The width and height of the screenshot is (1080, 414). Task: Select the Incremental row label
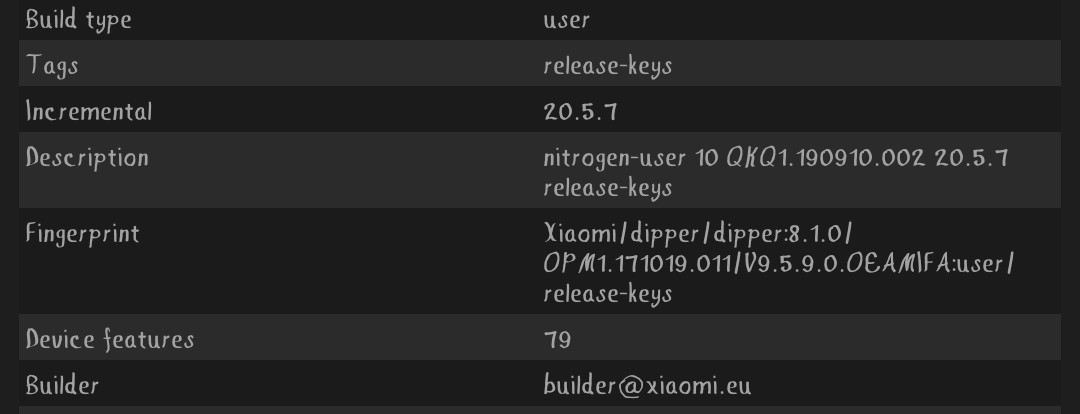pos(88,111)
